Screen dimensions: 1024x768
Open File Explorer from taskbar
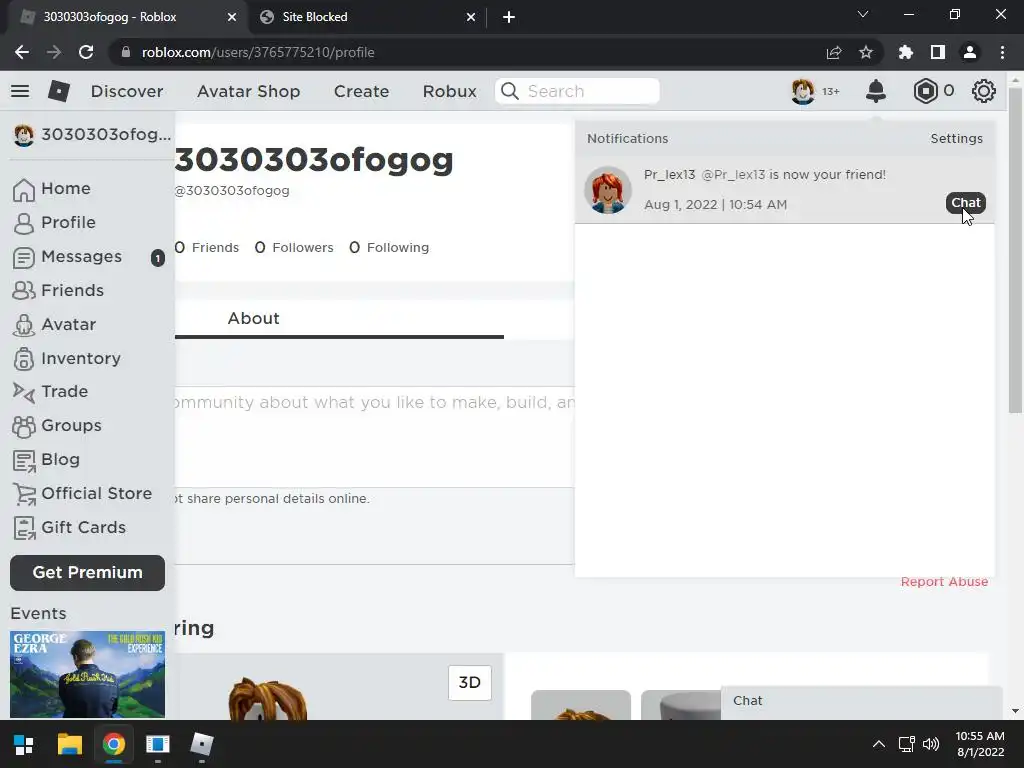pyautogui.click(x=69, y=744)
